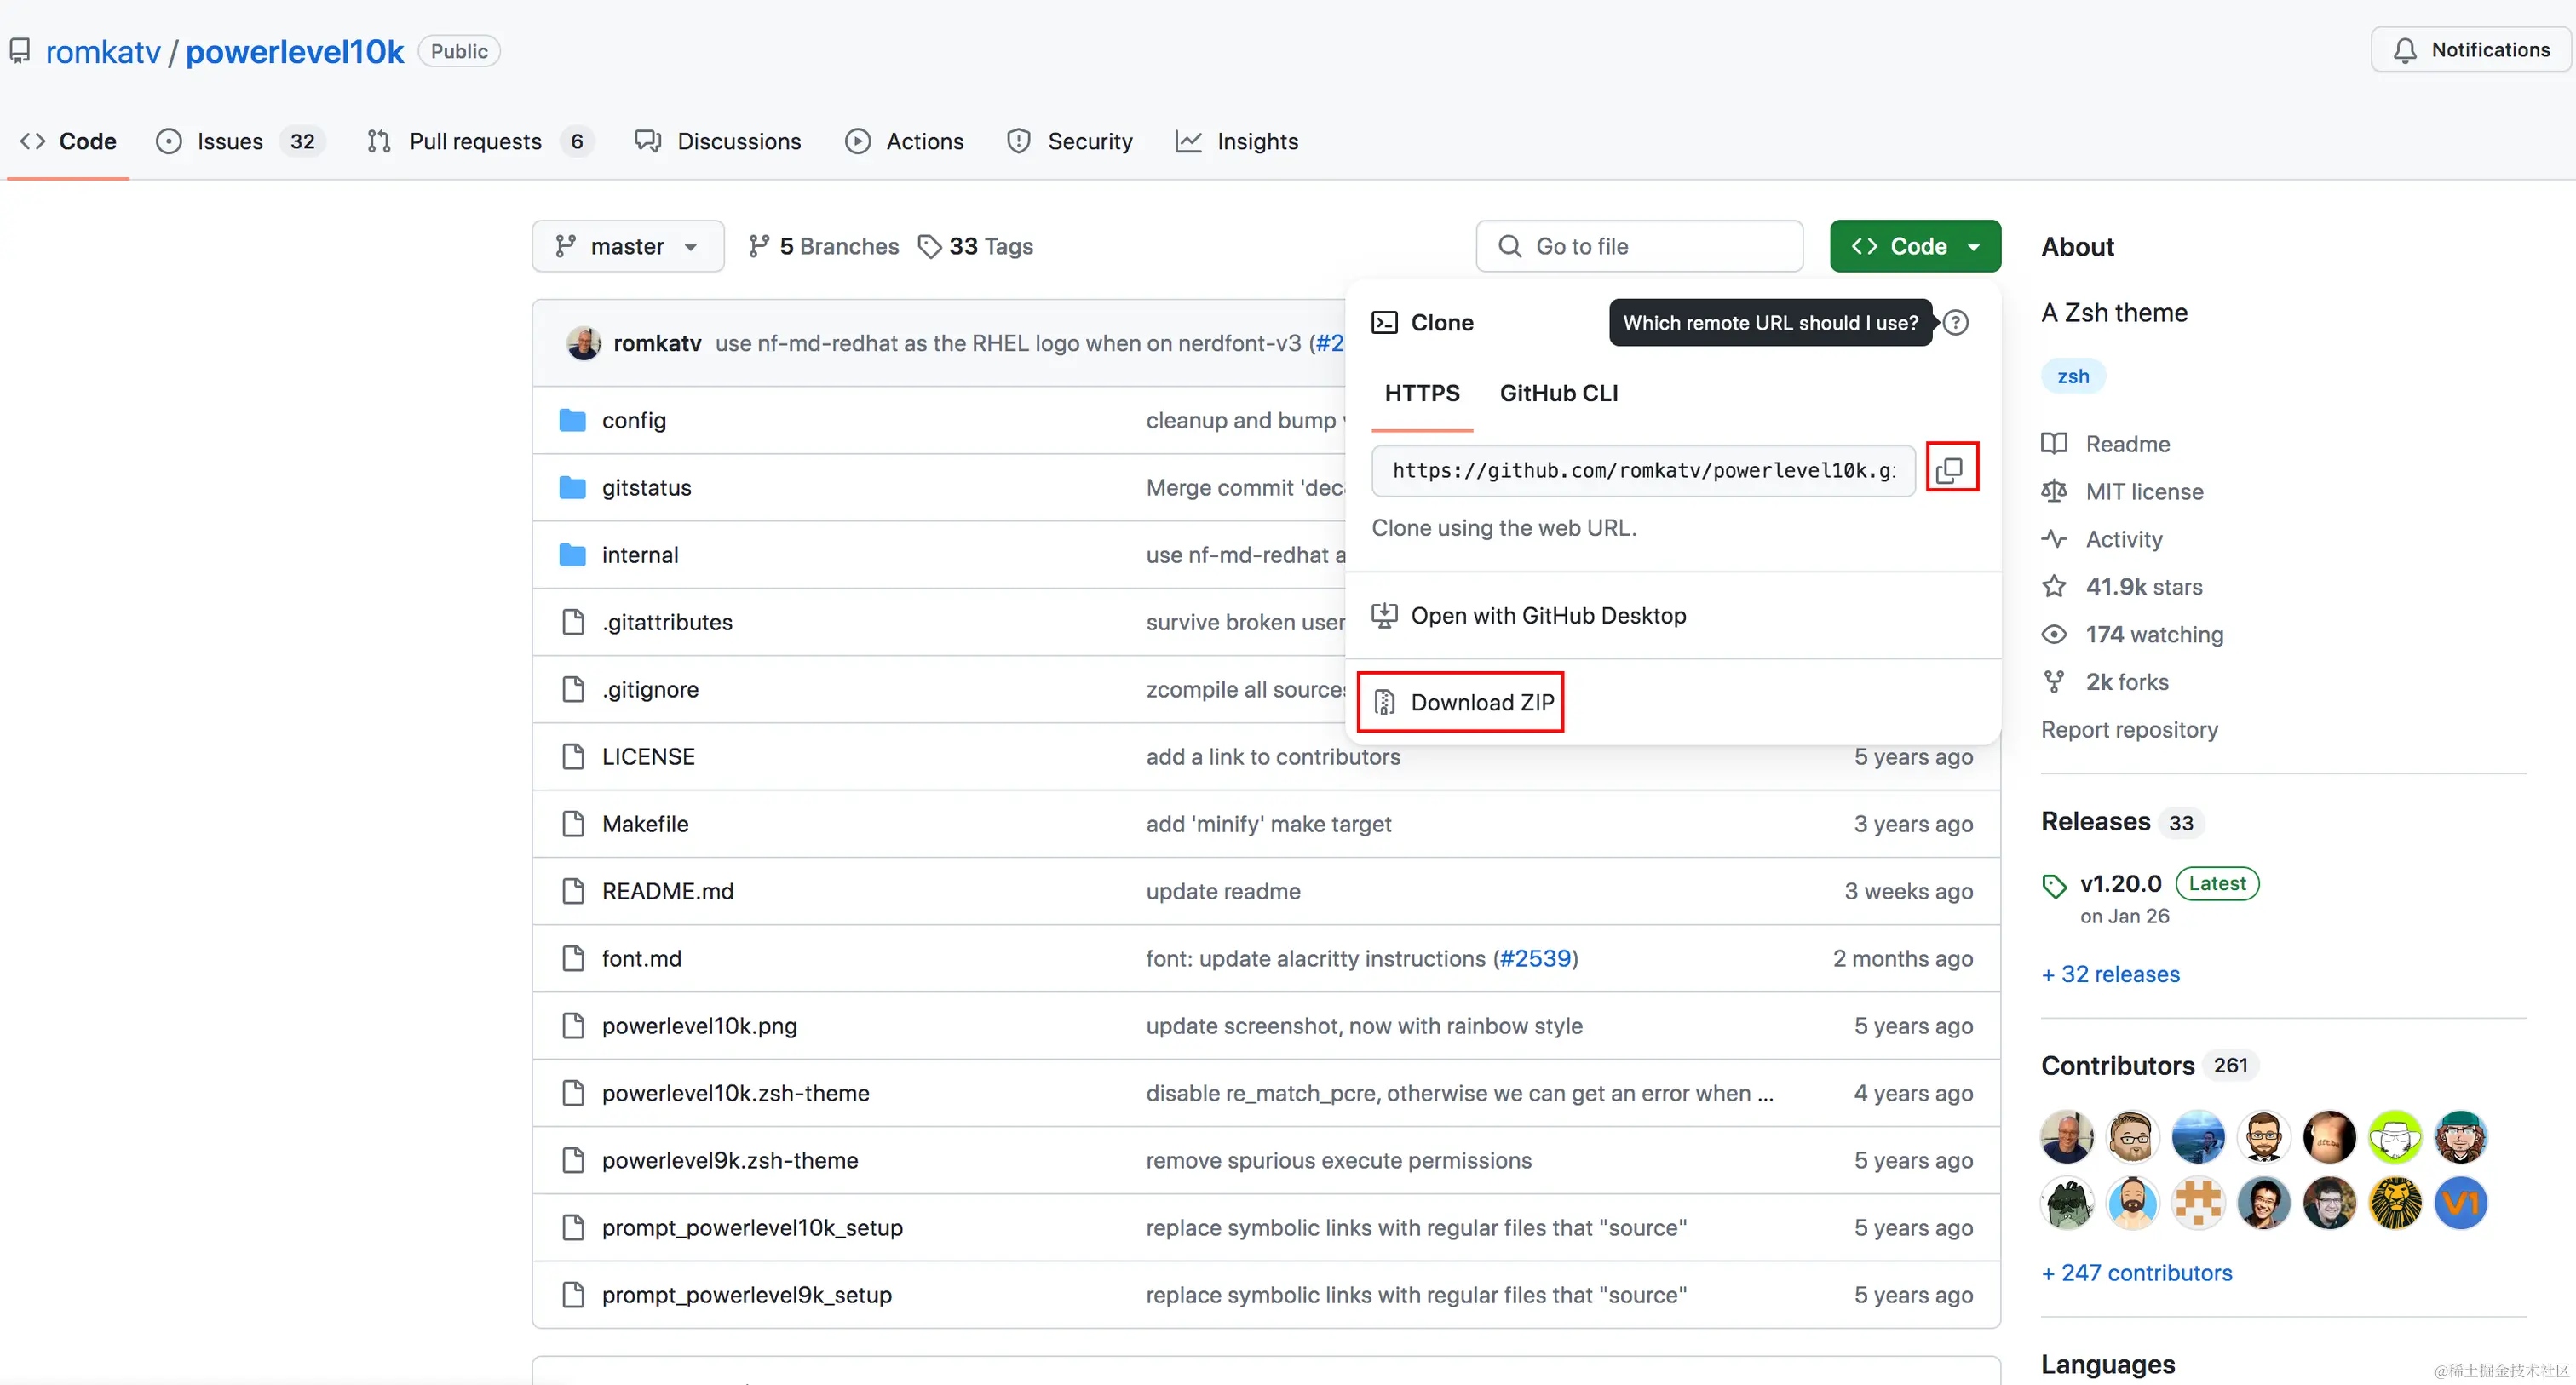This screenshot has width=2576, height=1385.
Task: Click the Notifications bell button
Action: [2470, 50]
